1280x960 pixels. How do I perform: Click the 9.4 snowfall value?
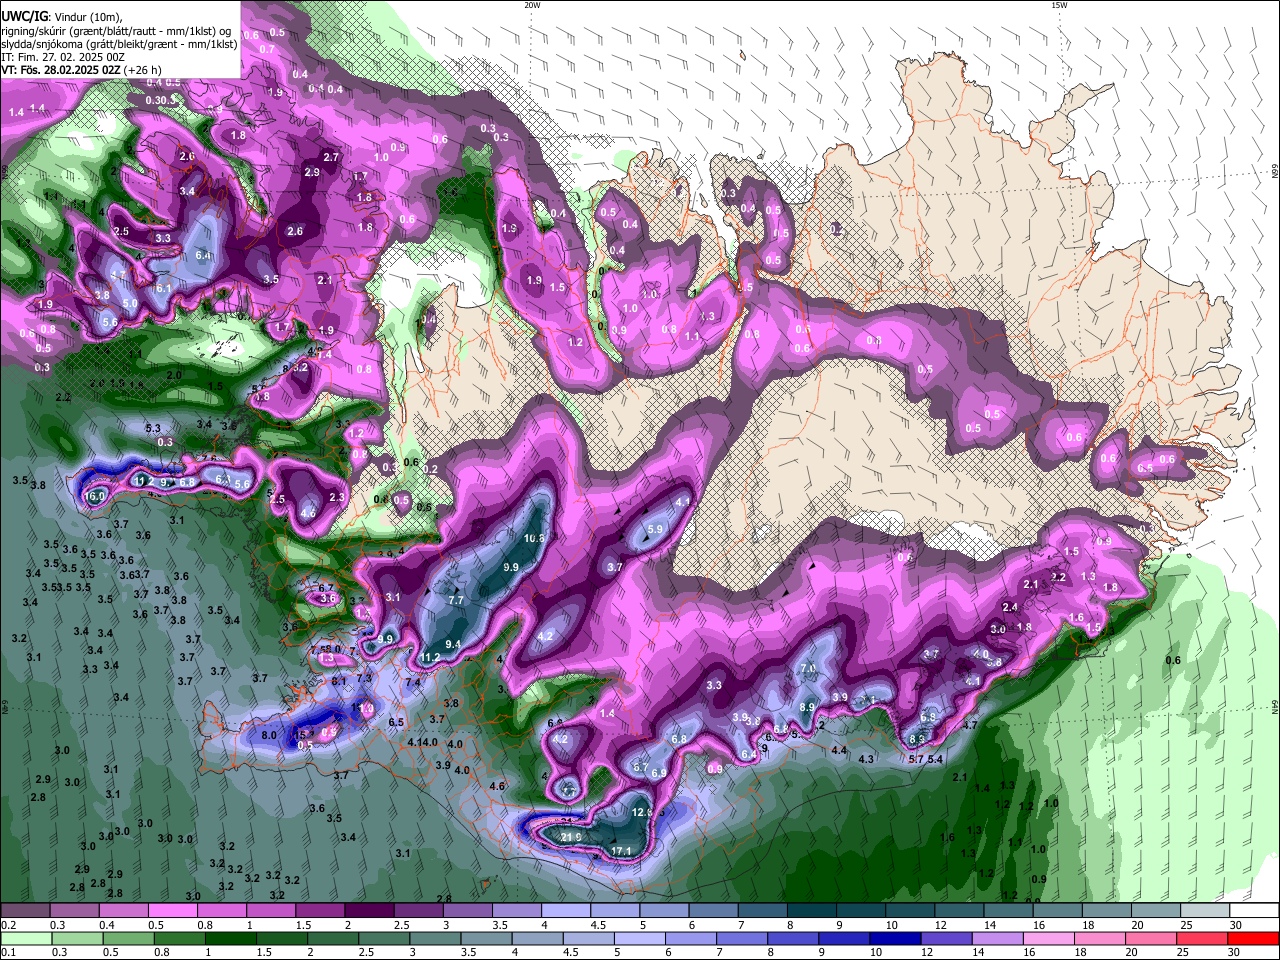pyautogui.click(x=453, y=644)
